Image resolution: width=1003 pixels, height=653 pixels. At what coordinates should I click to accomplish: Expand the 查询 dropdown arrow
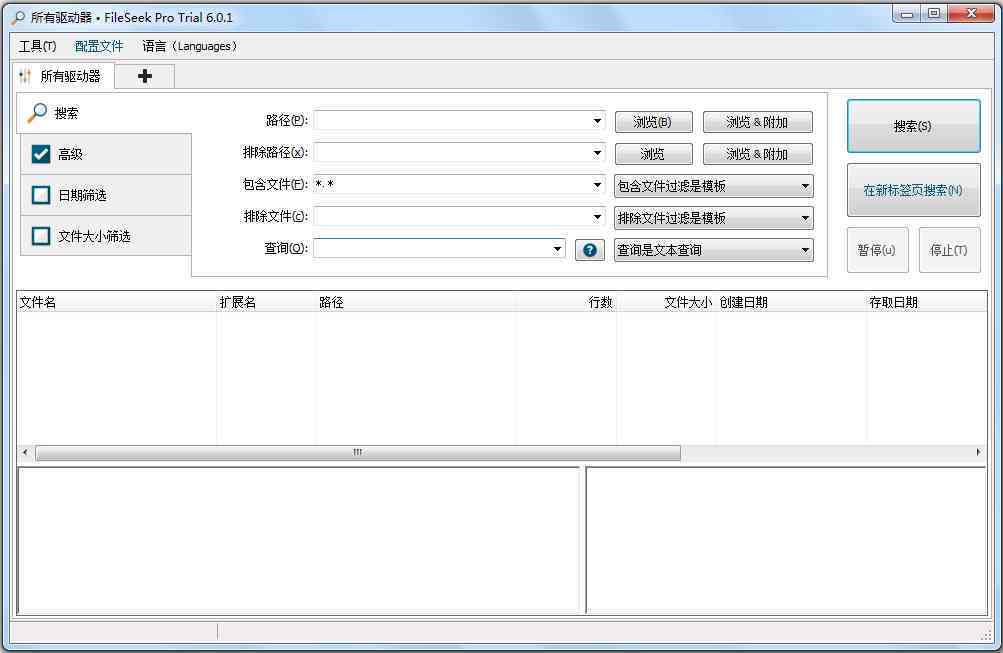[x=557, y=249]
